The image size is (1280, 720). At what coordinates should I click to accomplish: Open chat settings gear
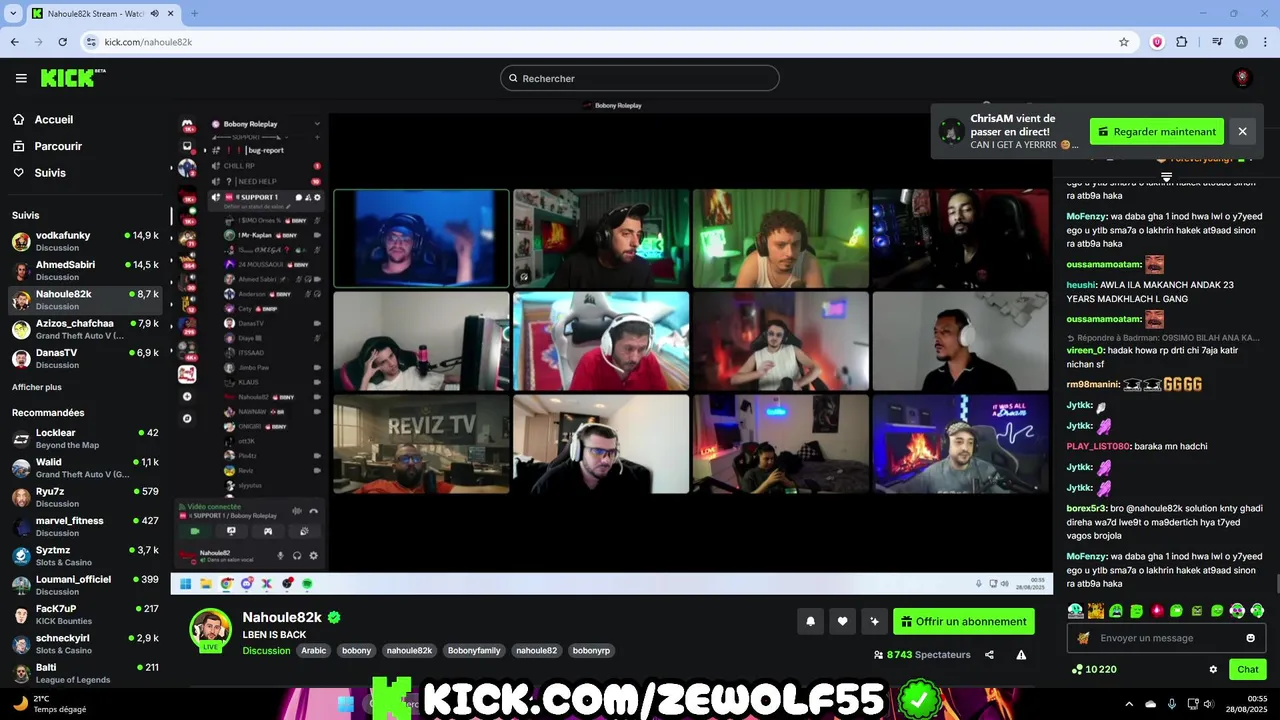[x=1213, y=670]
